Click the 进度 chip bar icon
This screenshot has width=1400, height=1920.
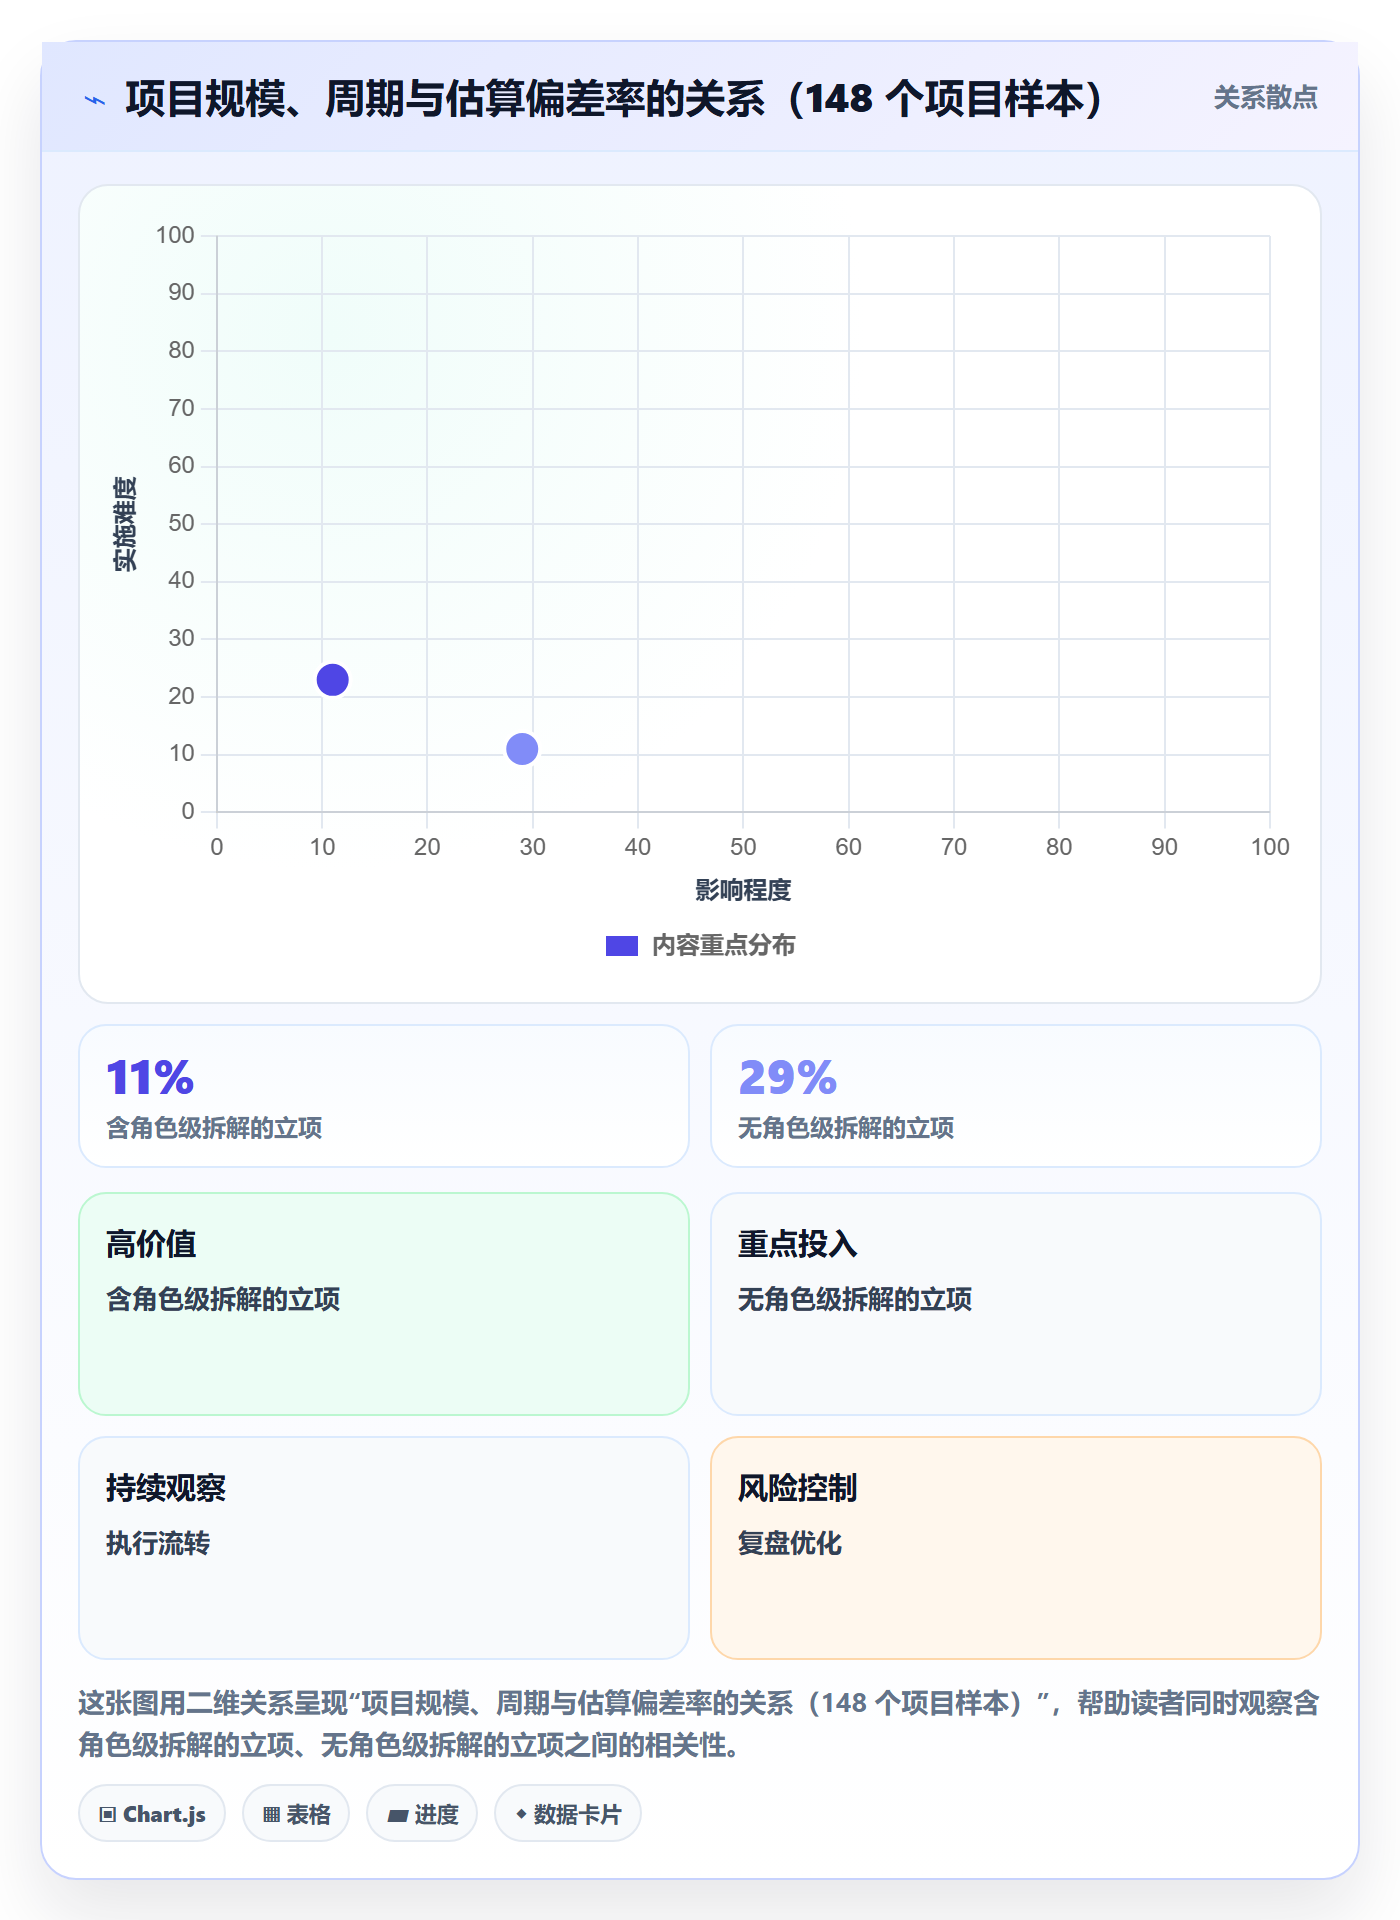397,1816
